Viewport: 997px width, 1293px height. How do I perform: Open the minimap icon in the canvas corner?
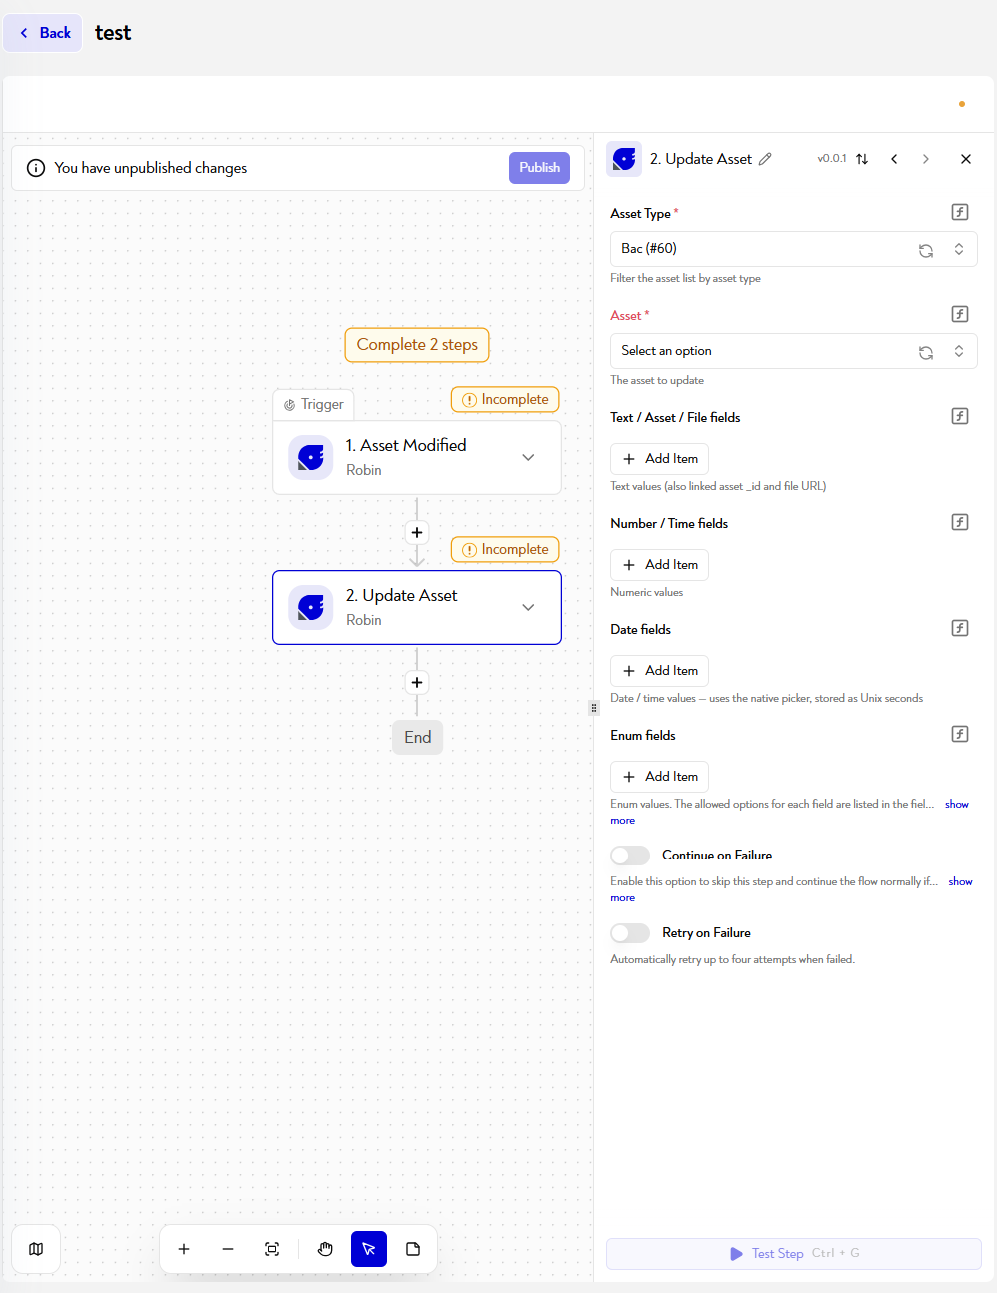[x=36, y=1249]
